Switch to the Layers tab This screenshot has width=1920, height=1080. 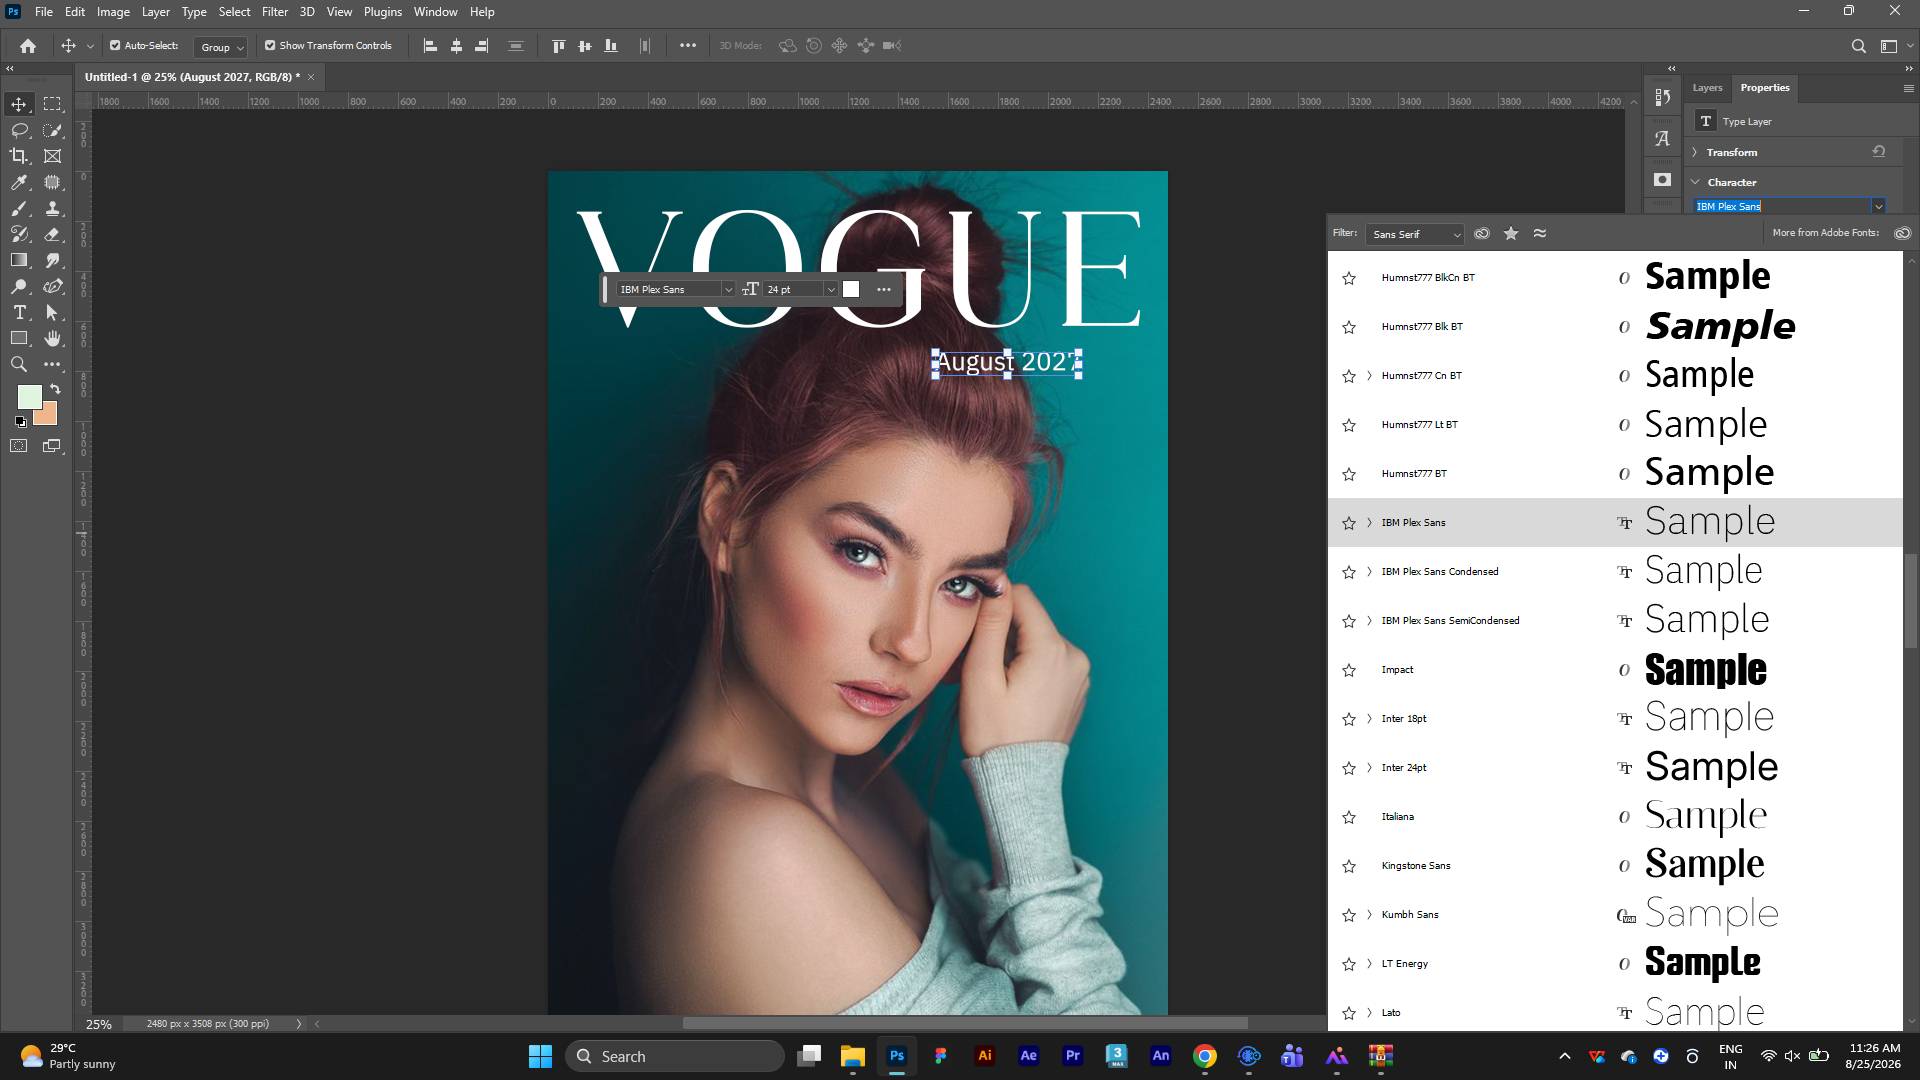[1707, 88]
